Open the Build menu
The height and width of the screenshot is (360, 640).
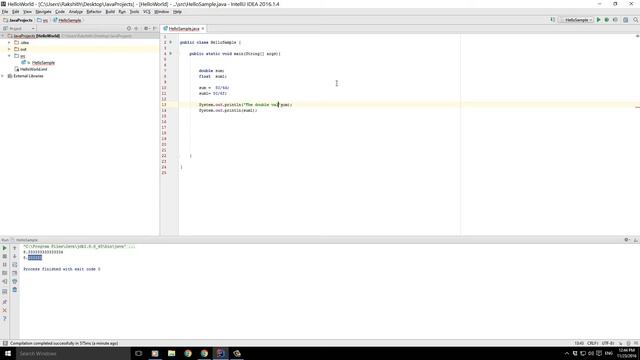click(110, 12)
